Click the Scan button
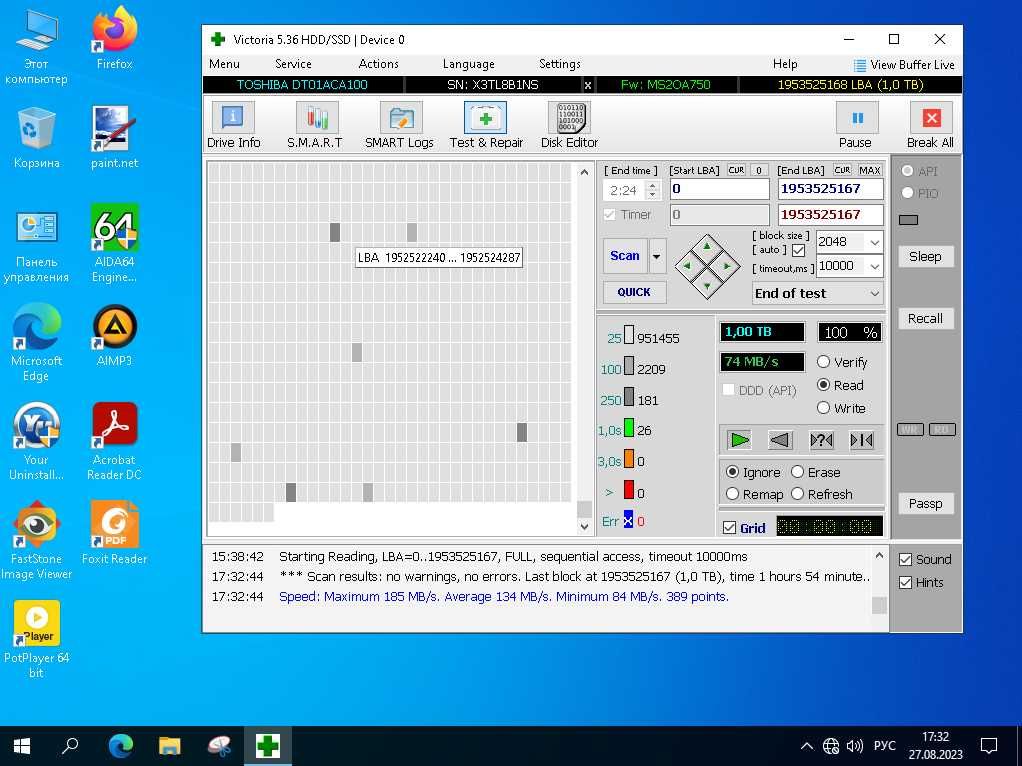 coord(625,256)
